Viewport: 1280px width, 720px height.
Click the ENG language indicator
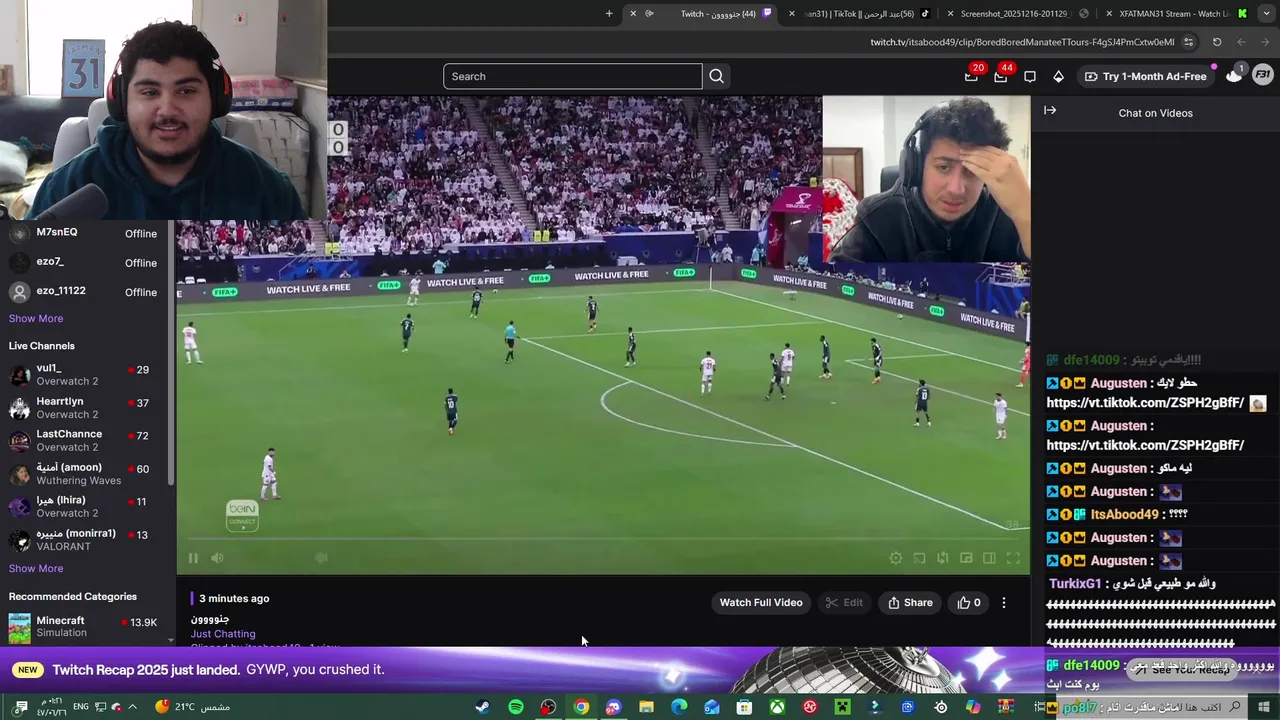pyautogui.click(x=81, y=707)
